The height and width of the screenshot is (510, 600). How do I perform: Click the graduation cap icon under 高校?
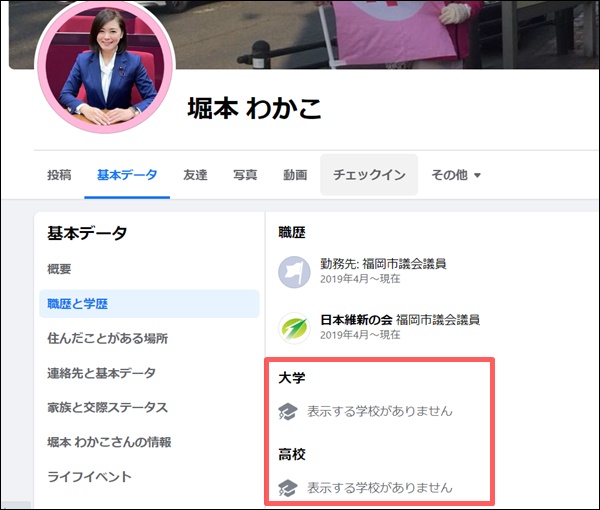pos(287,488)
